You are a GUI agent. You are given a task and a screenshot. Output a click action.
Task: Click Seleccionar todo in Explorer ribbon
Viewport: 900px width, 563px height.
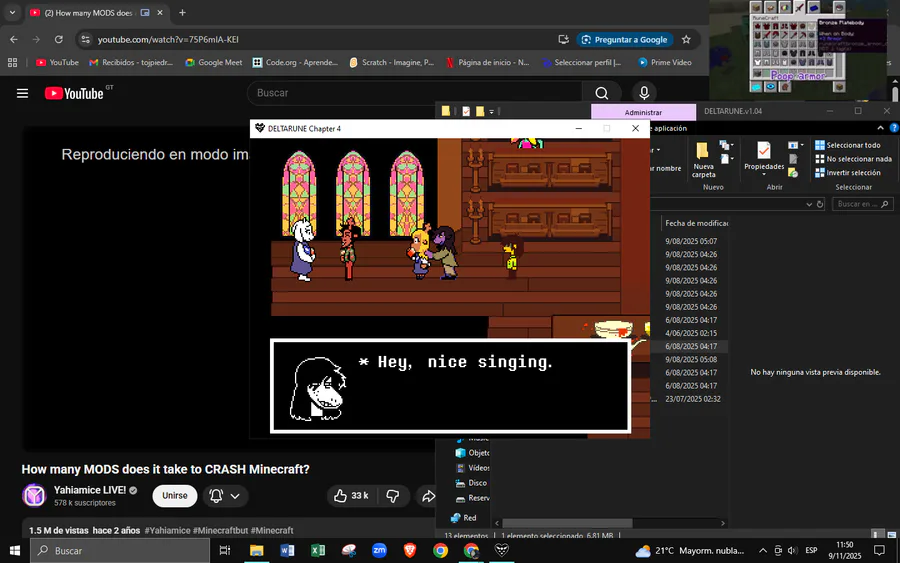click(847, 145)
